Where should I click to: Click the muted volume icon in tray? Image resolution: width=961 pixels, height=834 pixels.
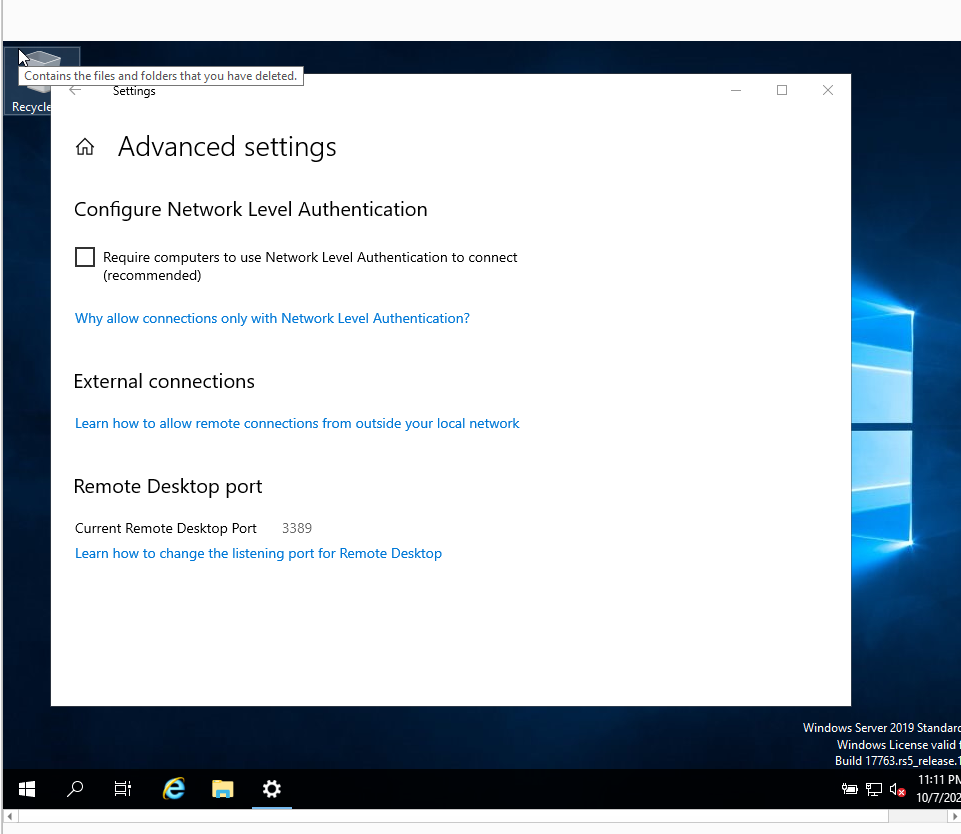pos(897,790)
